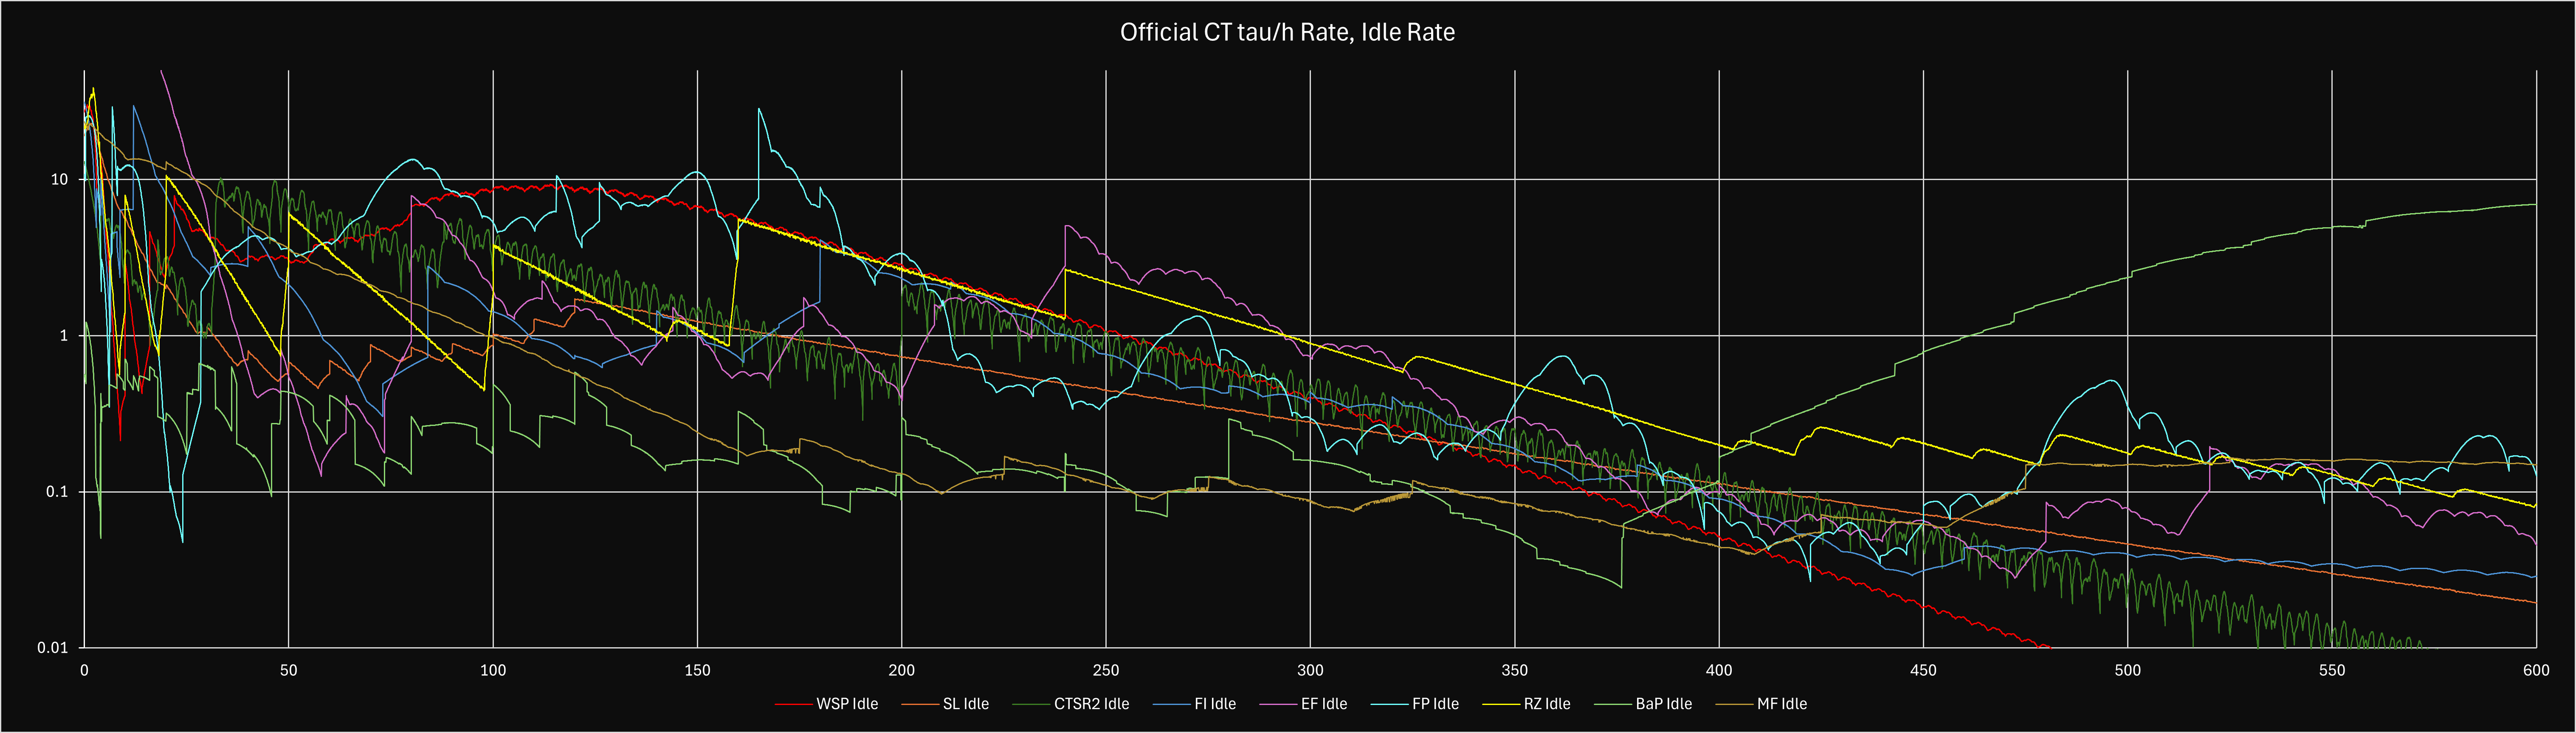Click the x-axis label 250

pyautogui.click(x=1106, y=670)
